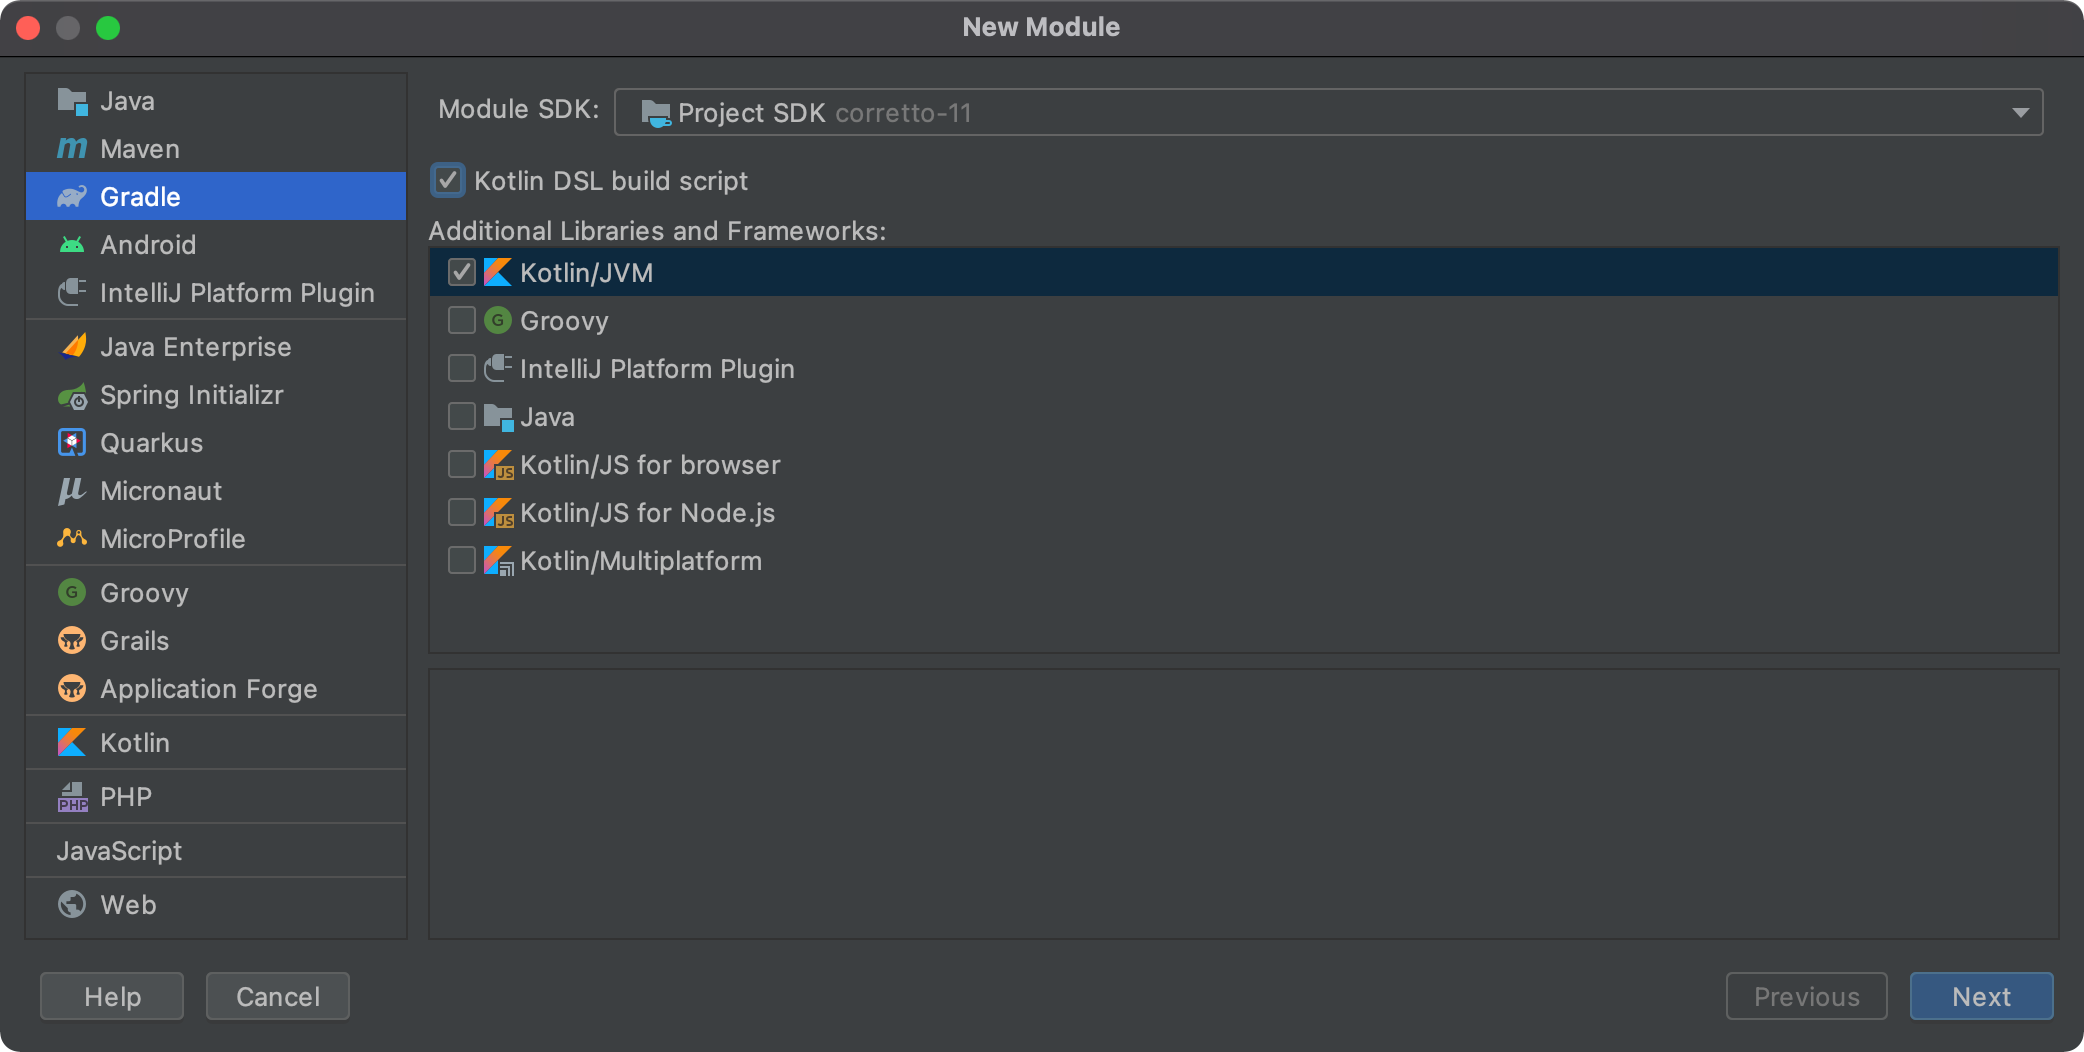Open the Module SDK dropdown arrow
The height and width of the screenshot is (1052, 2084).
2020,113
